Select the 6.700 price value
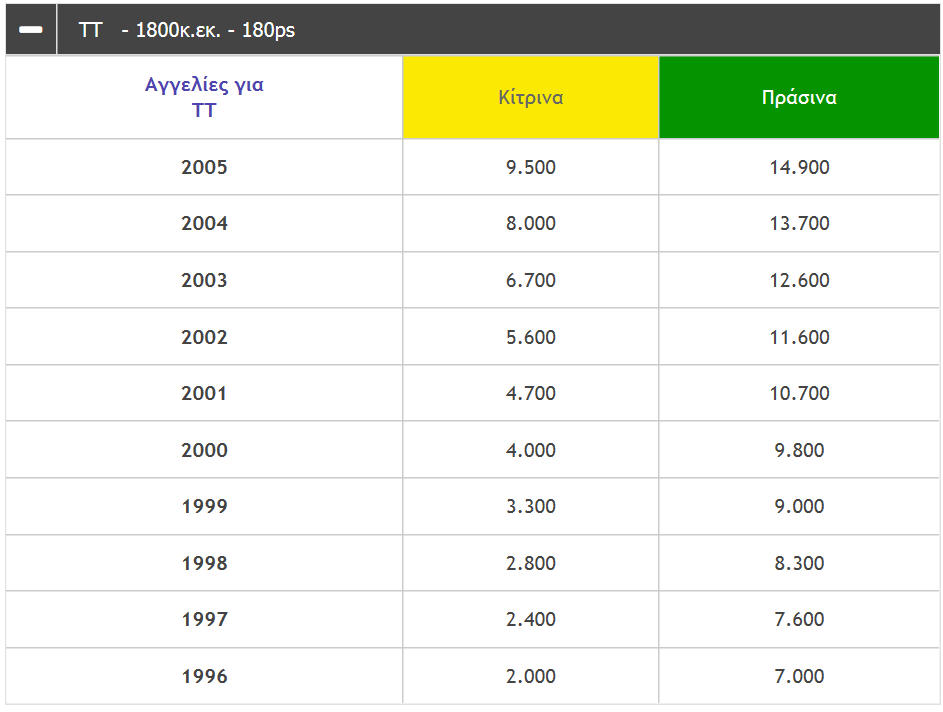Viewport: 943px width, 712px height. pyautogui.click(x=531, y=280)
